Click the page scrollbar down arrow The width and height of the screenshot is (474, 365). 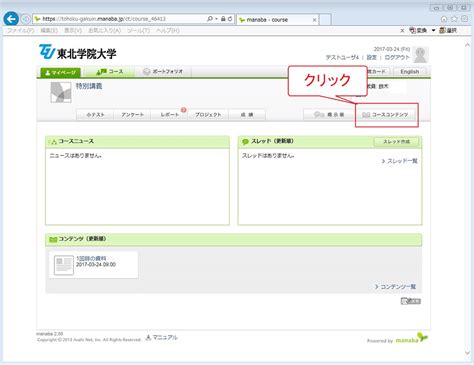pyautogui.click(x=467, y=352)
